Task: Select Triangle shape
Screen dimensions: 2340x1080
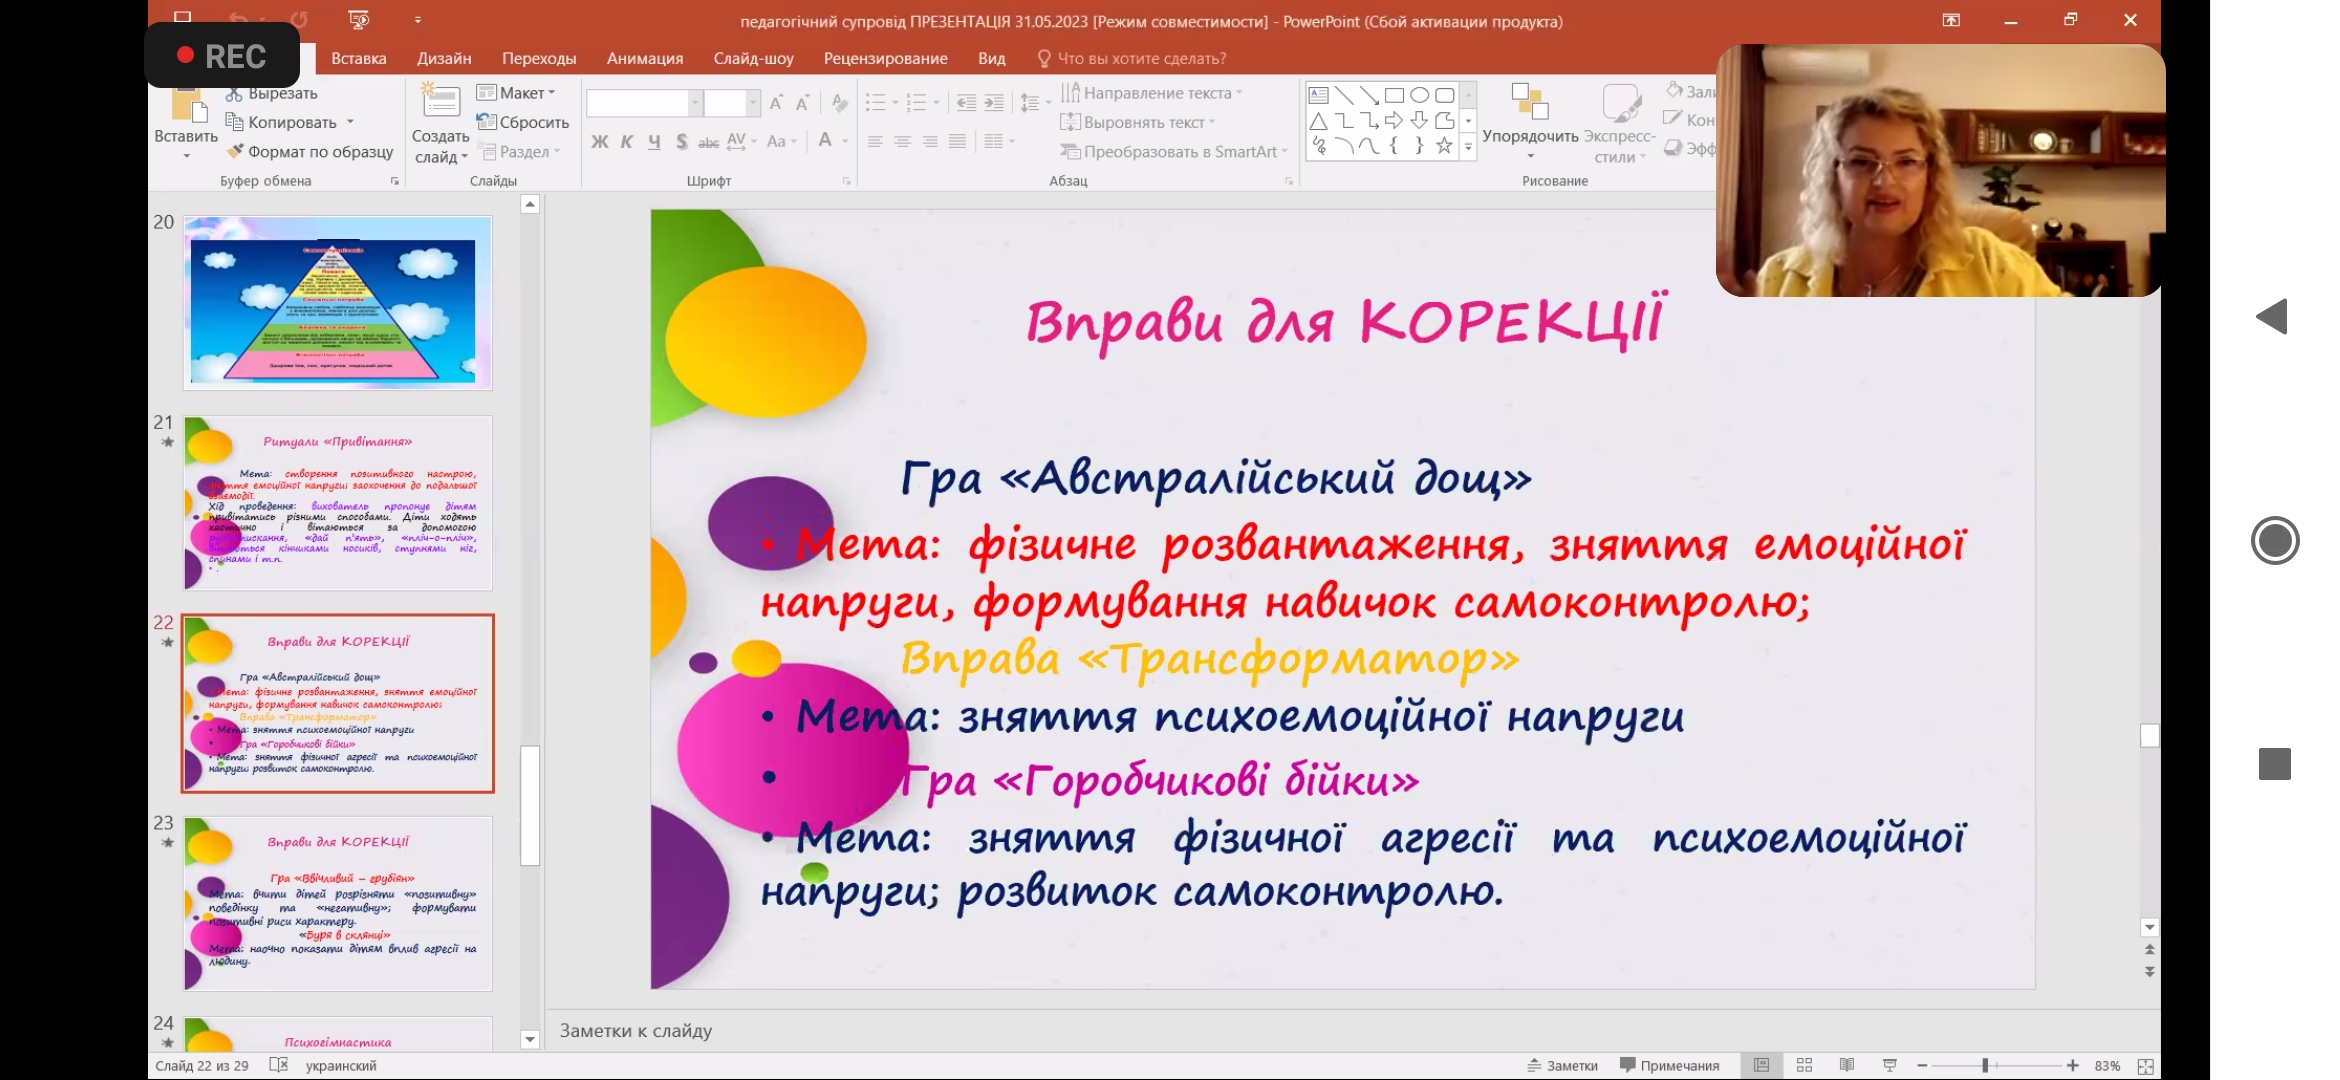Action: pyautogui.click(x=1319, y=121)
